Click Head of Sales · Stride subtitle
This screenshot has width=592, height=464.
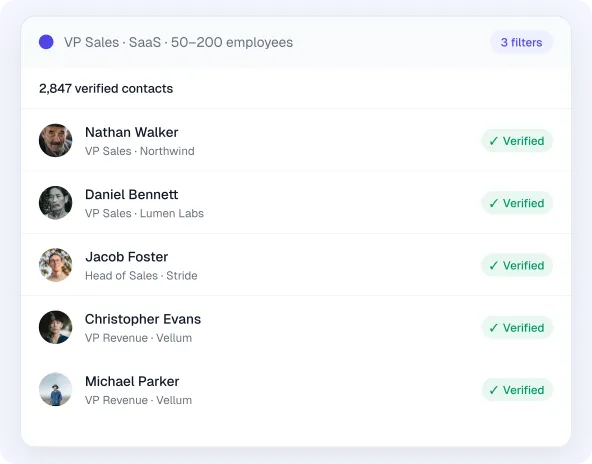click(x=141, y=276)
